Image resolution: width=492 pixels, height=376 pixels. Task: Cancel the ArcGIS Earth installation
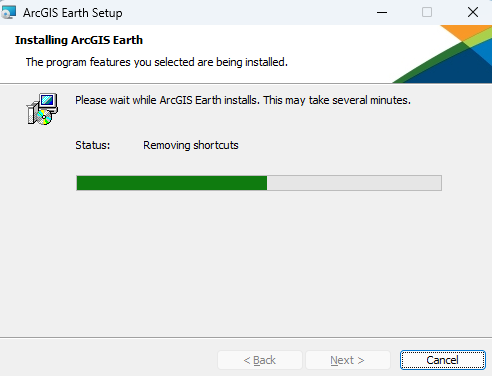[x=442, y=360]
